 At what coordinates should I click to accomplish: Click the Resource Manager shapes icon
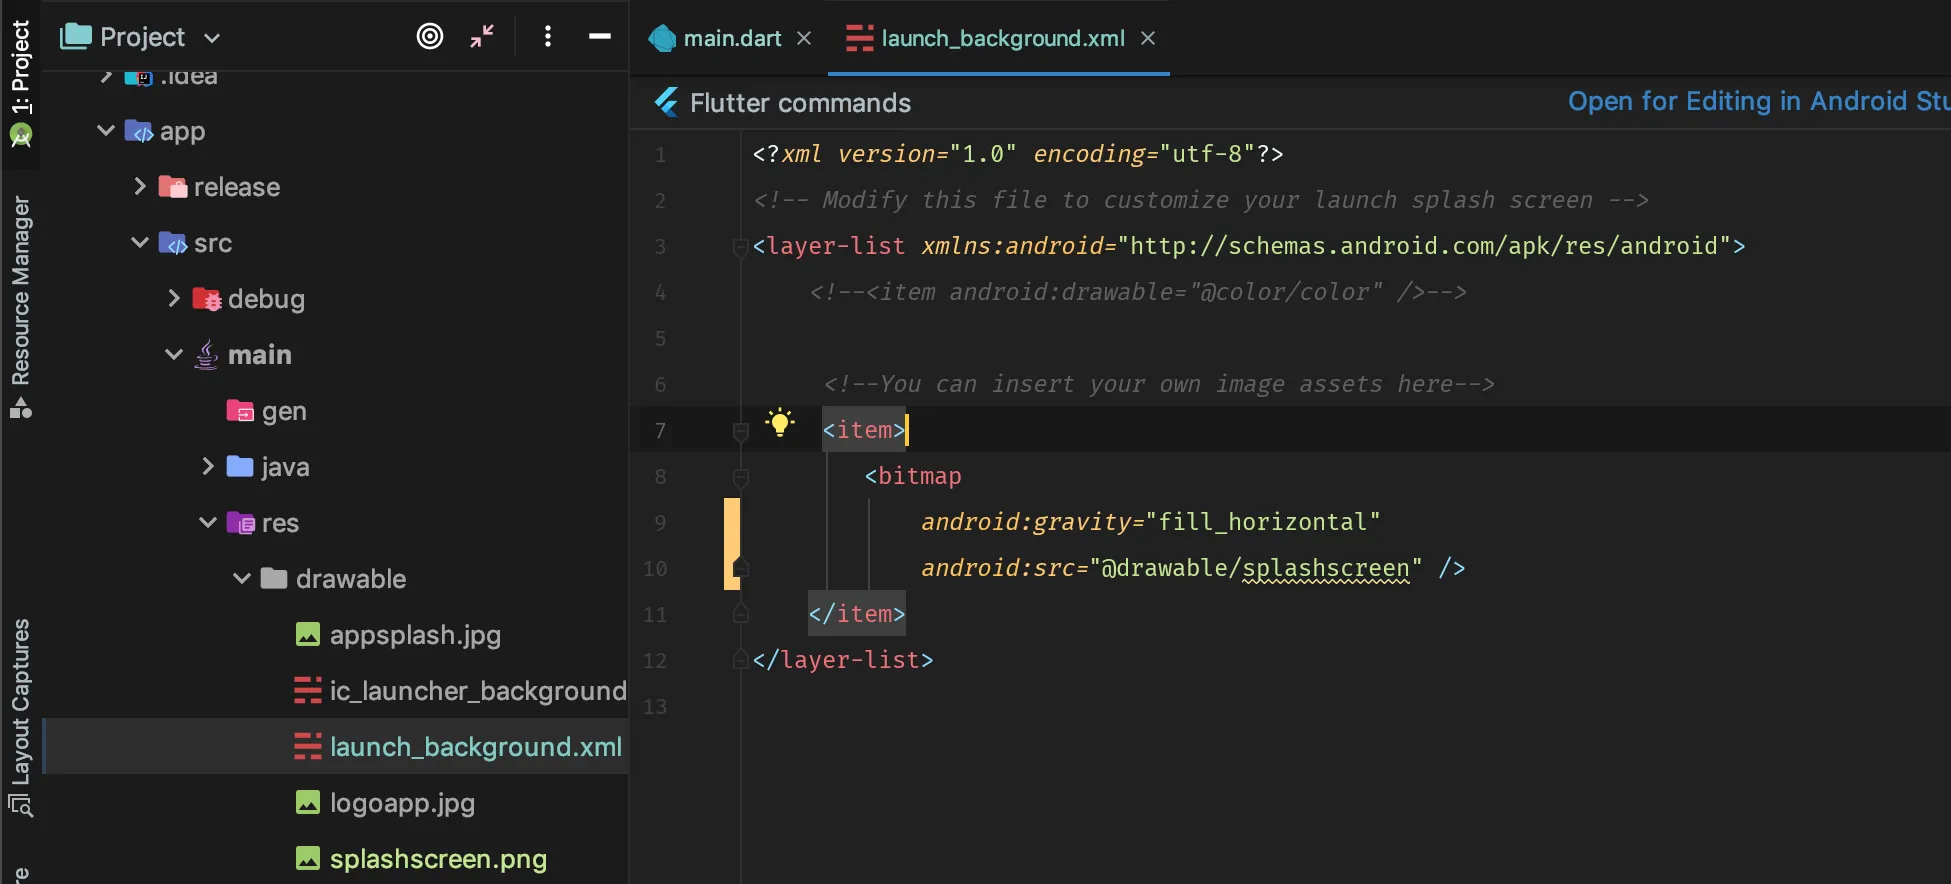click(x=20, y=408)
